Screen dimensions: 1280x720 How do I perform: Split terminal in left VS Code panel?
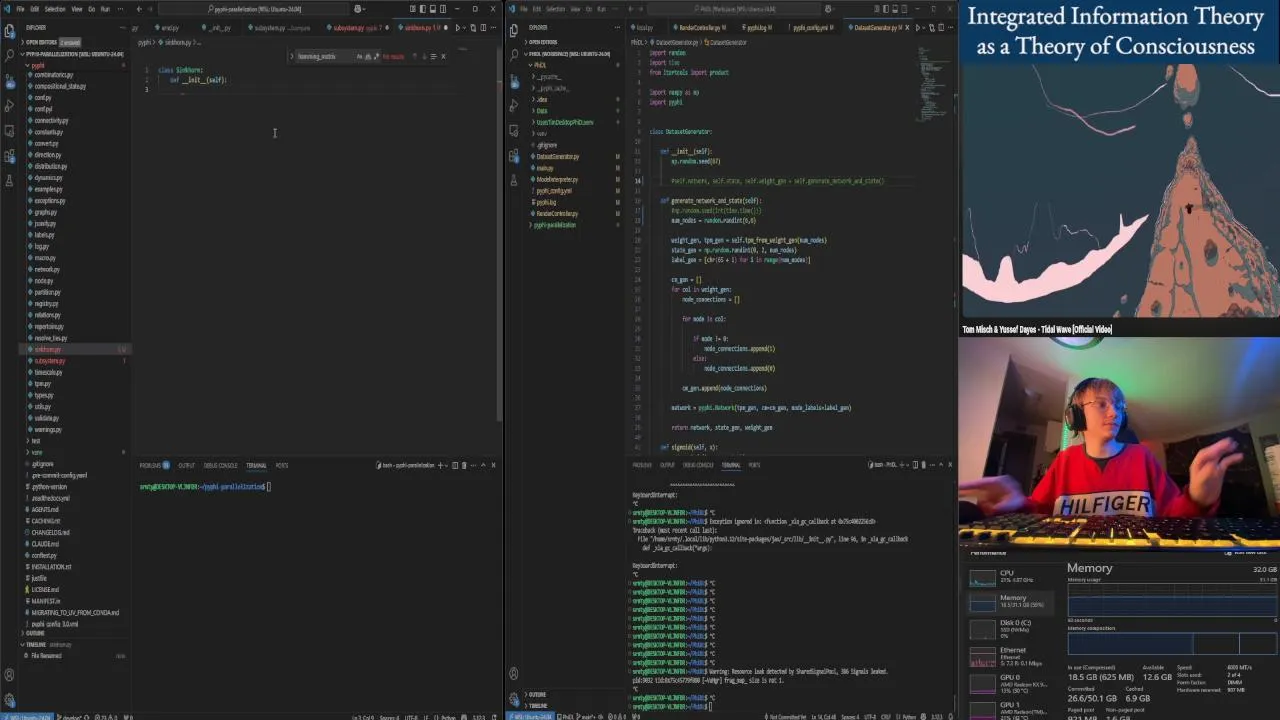tap(454, 465)
